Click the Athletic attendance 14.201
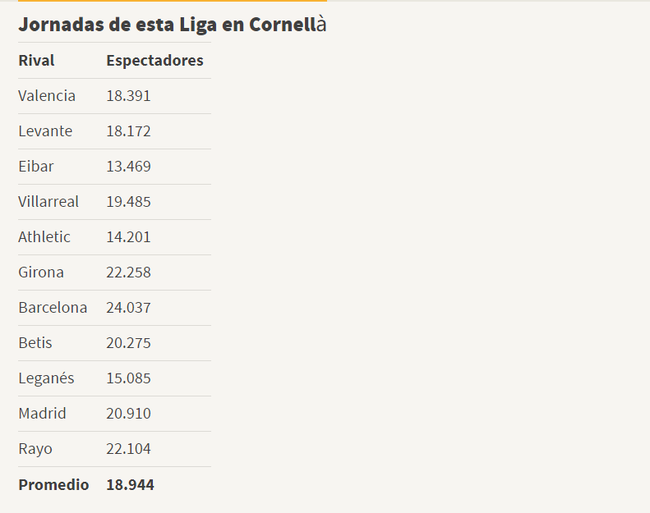The width and height of the screenshot is (650, 513). [129, 237]
